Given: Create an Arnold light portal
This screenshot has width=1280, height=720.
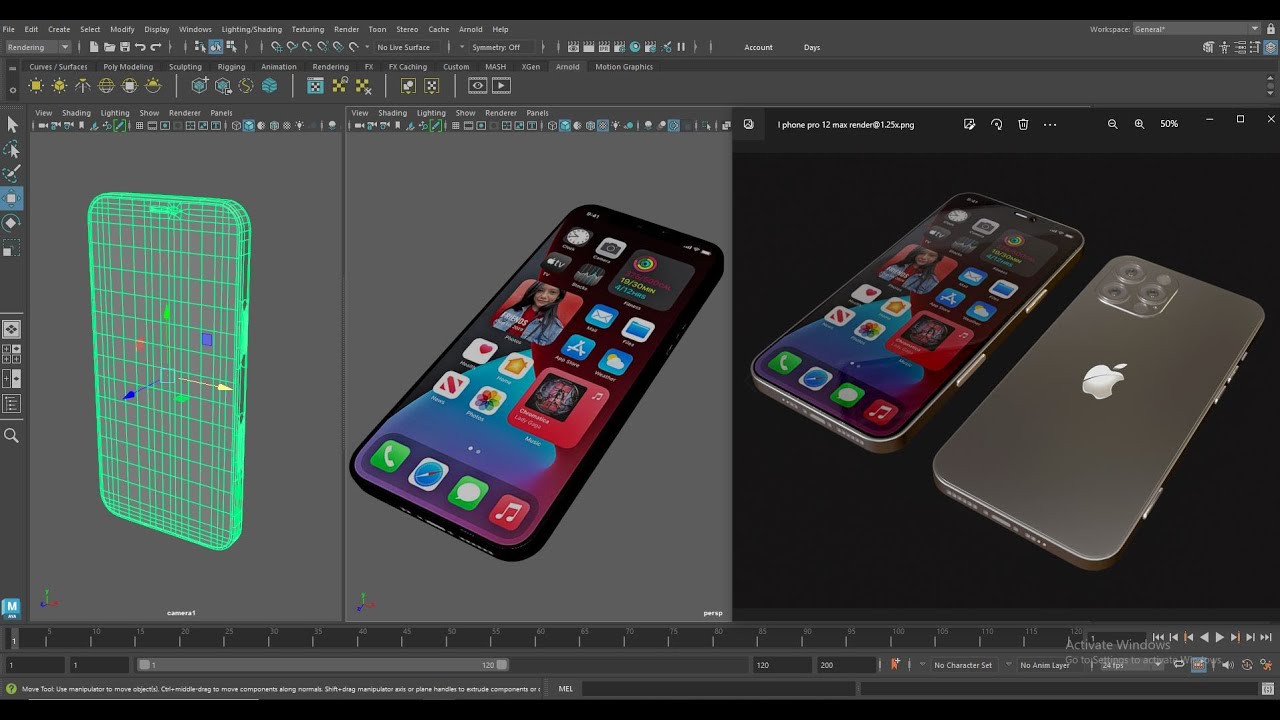Looking at the screenshot, I should [129, 86].
